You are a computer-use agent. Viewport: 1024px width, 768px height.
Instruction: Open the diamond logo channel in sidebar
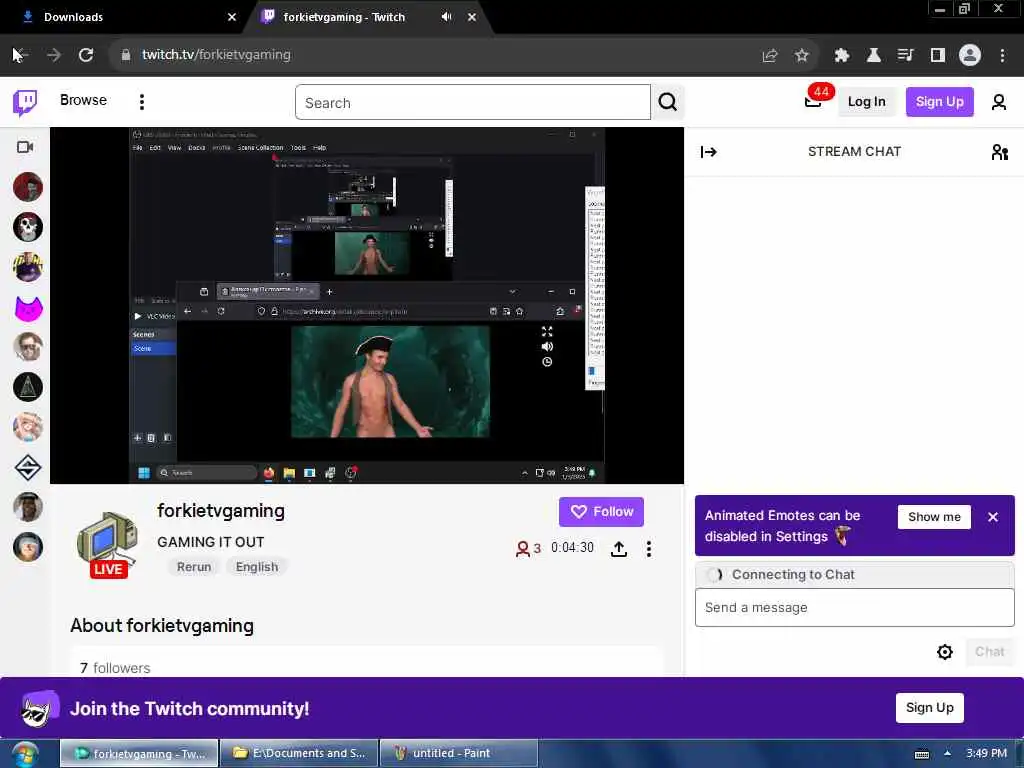[x=28, y=468]
